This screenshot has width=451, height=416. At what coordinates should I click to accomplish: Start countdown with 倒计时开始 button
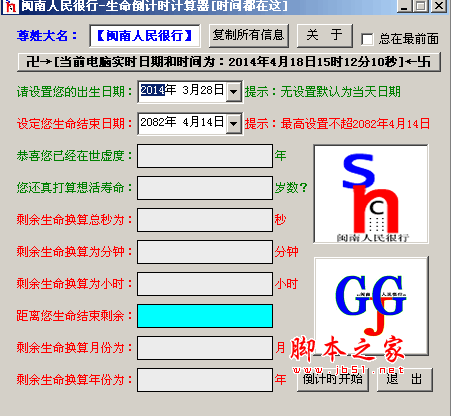333,379
